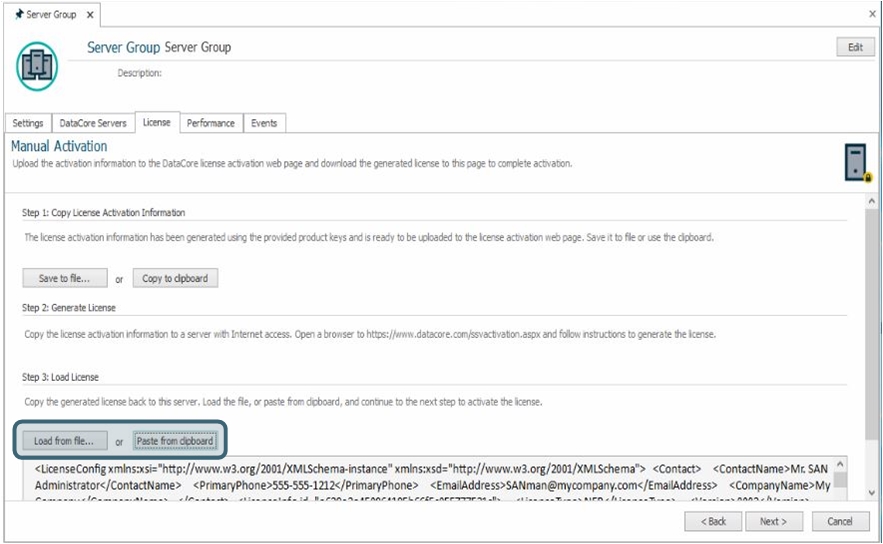Switch to the Settings tab

click(27, 123)
